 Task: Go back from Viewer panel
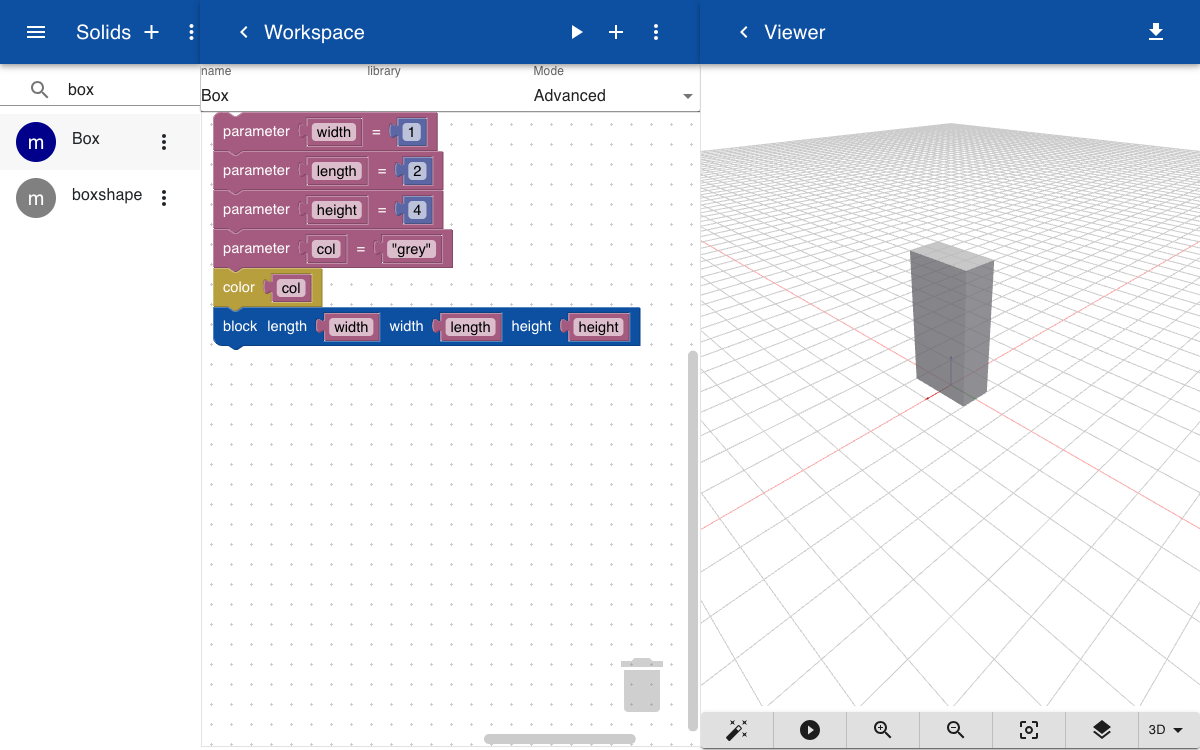point(743,32)
